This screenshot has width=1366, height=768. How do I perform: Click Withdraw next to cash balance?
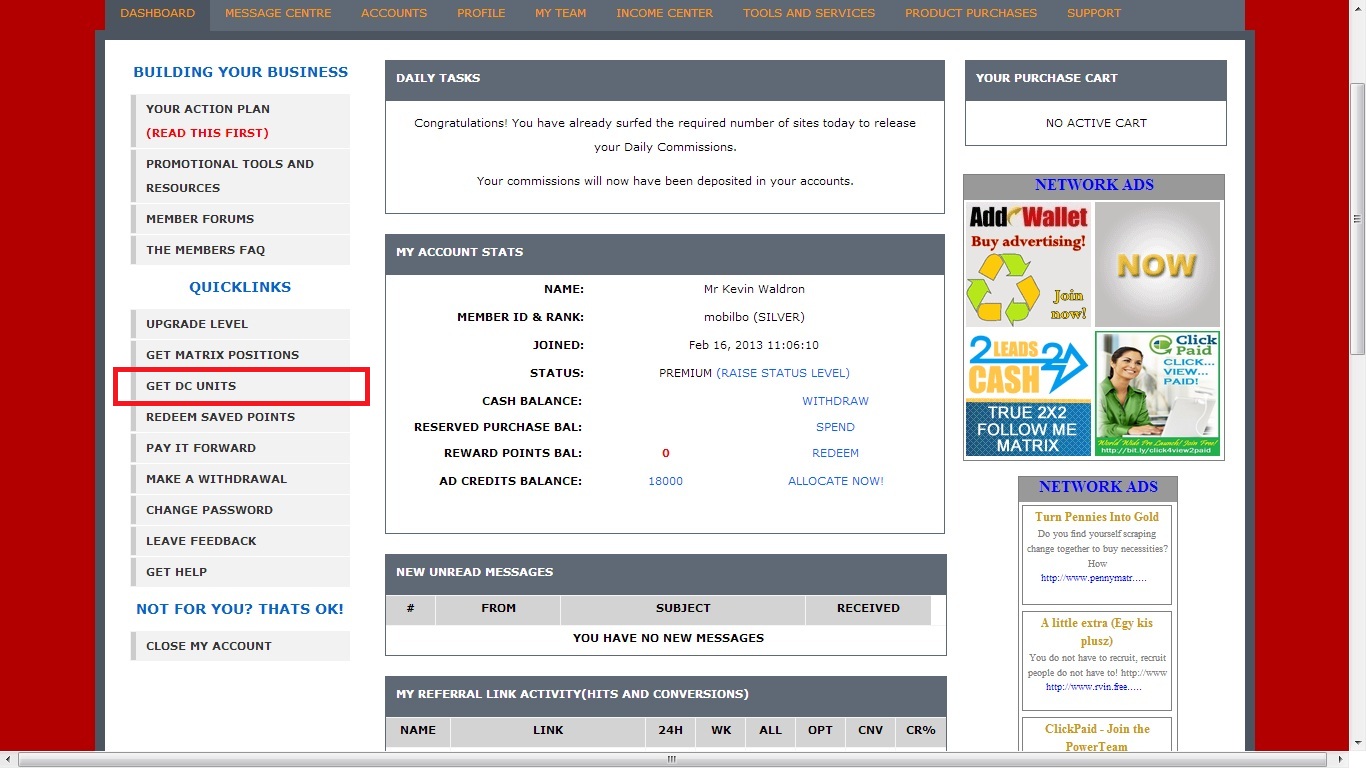pyautogui.click(x=835, y=401)
